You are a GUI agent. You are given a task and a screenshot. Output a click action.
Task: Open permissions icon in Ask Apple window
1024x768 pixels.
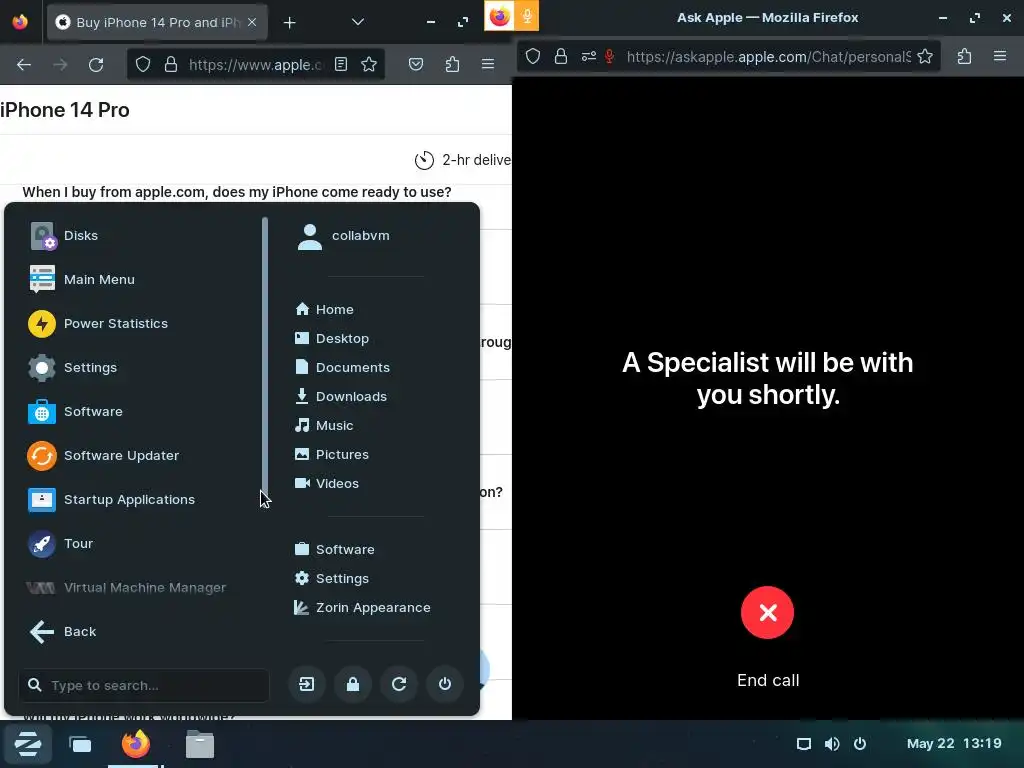(588, 56)
